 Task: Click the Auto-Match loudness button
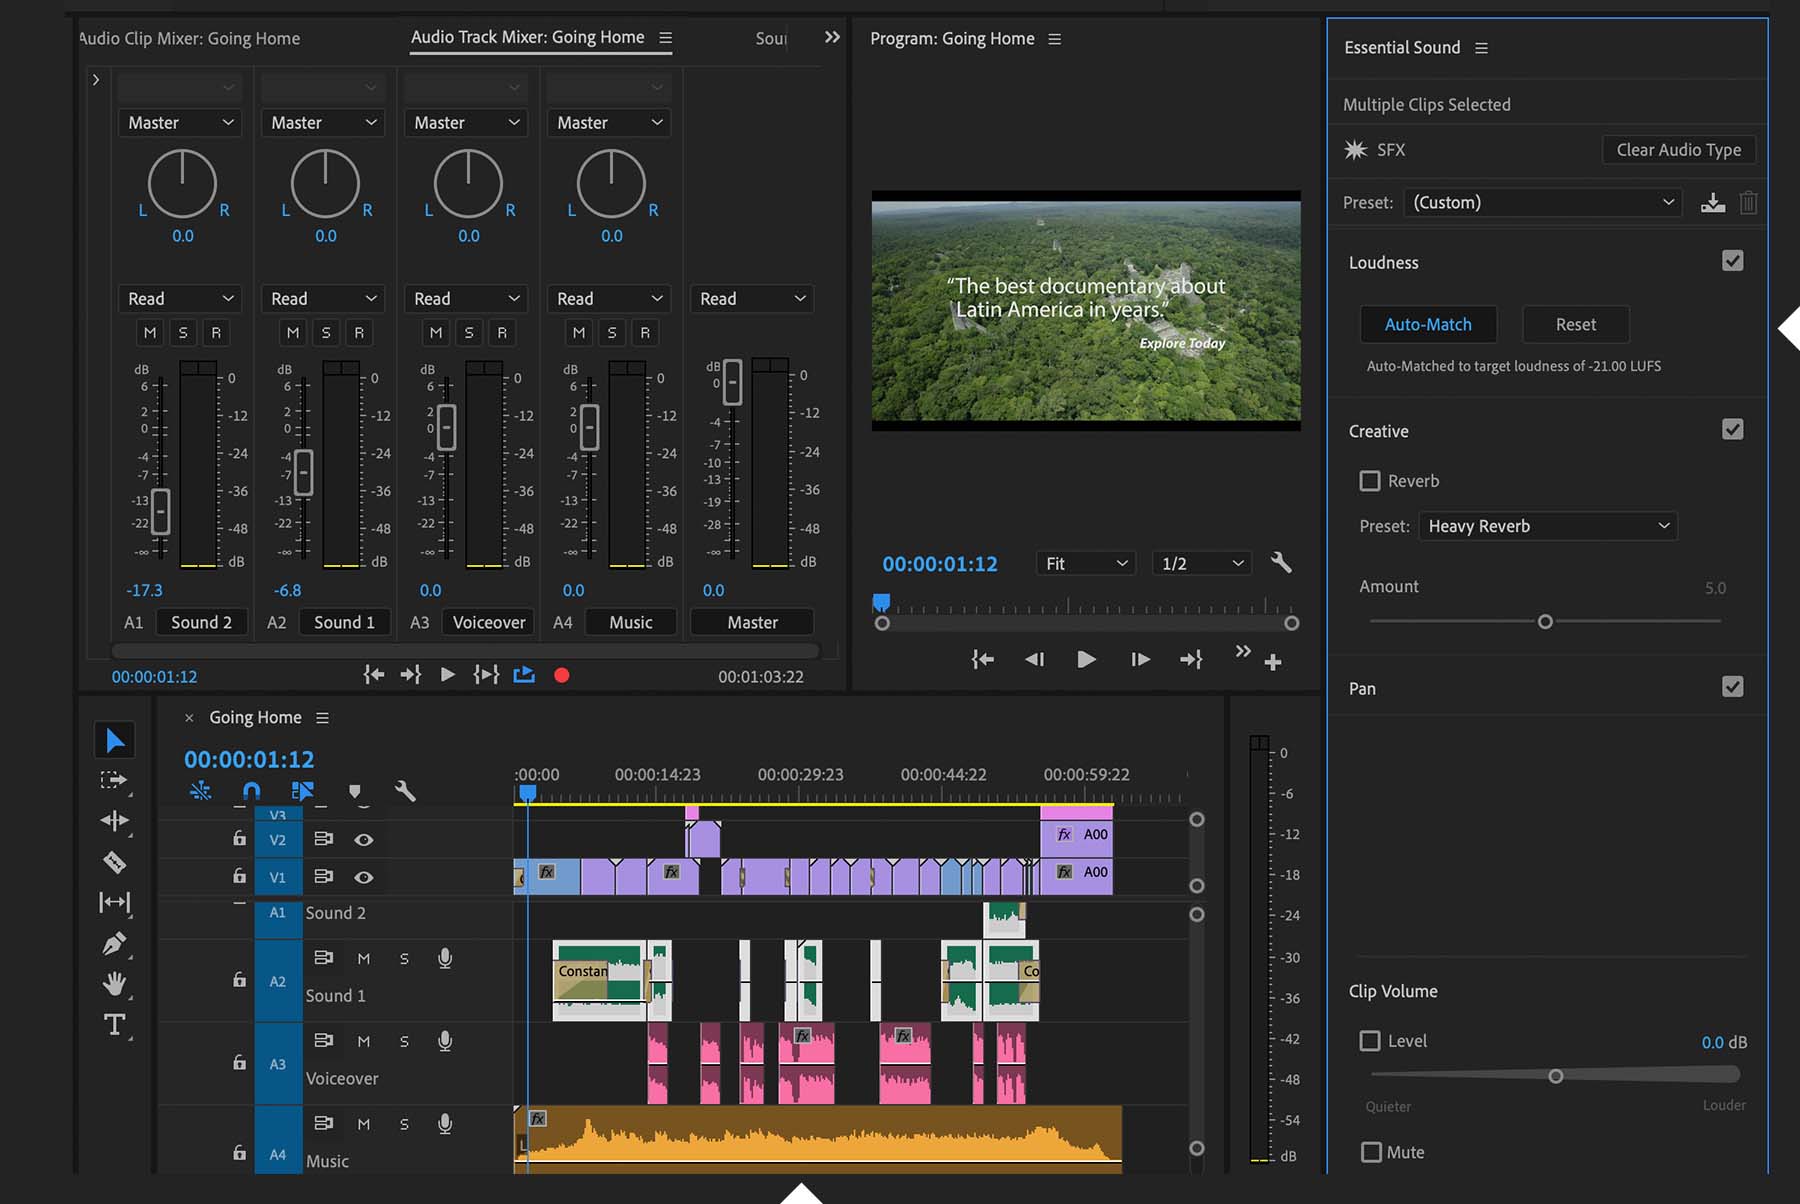1428,325
